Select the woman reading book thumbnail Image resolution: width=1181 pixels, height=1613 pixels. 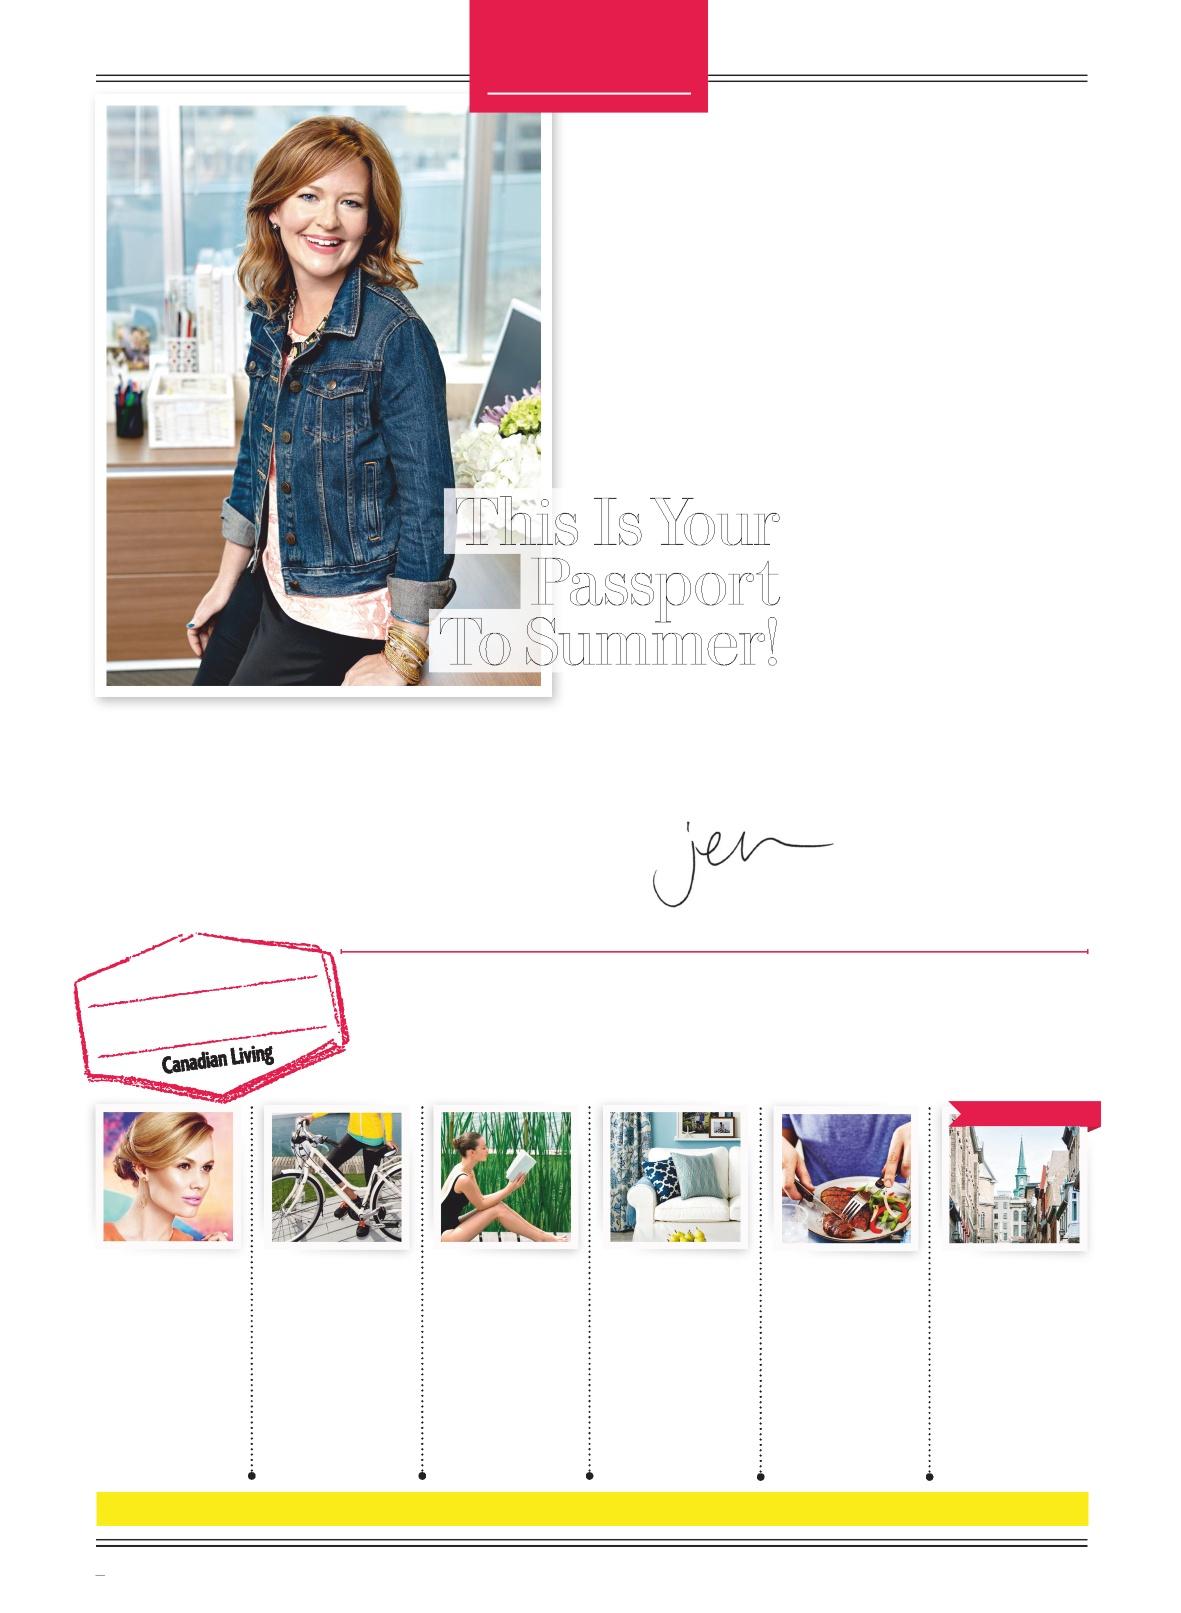pos(506,1177)
